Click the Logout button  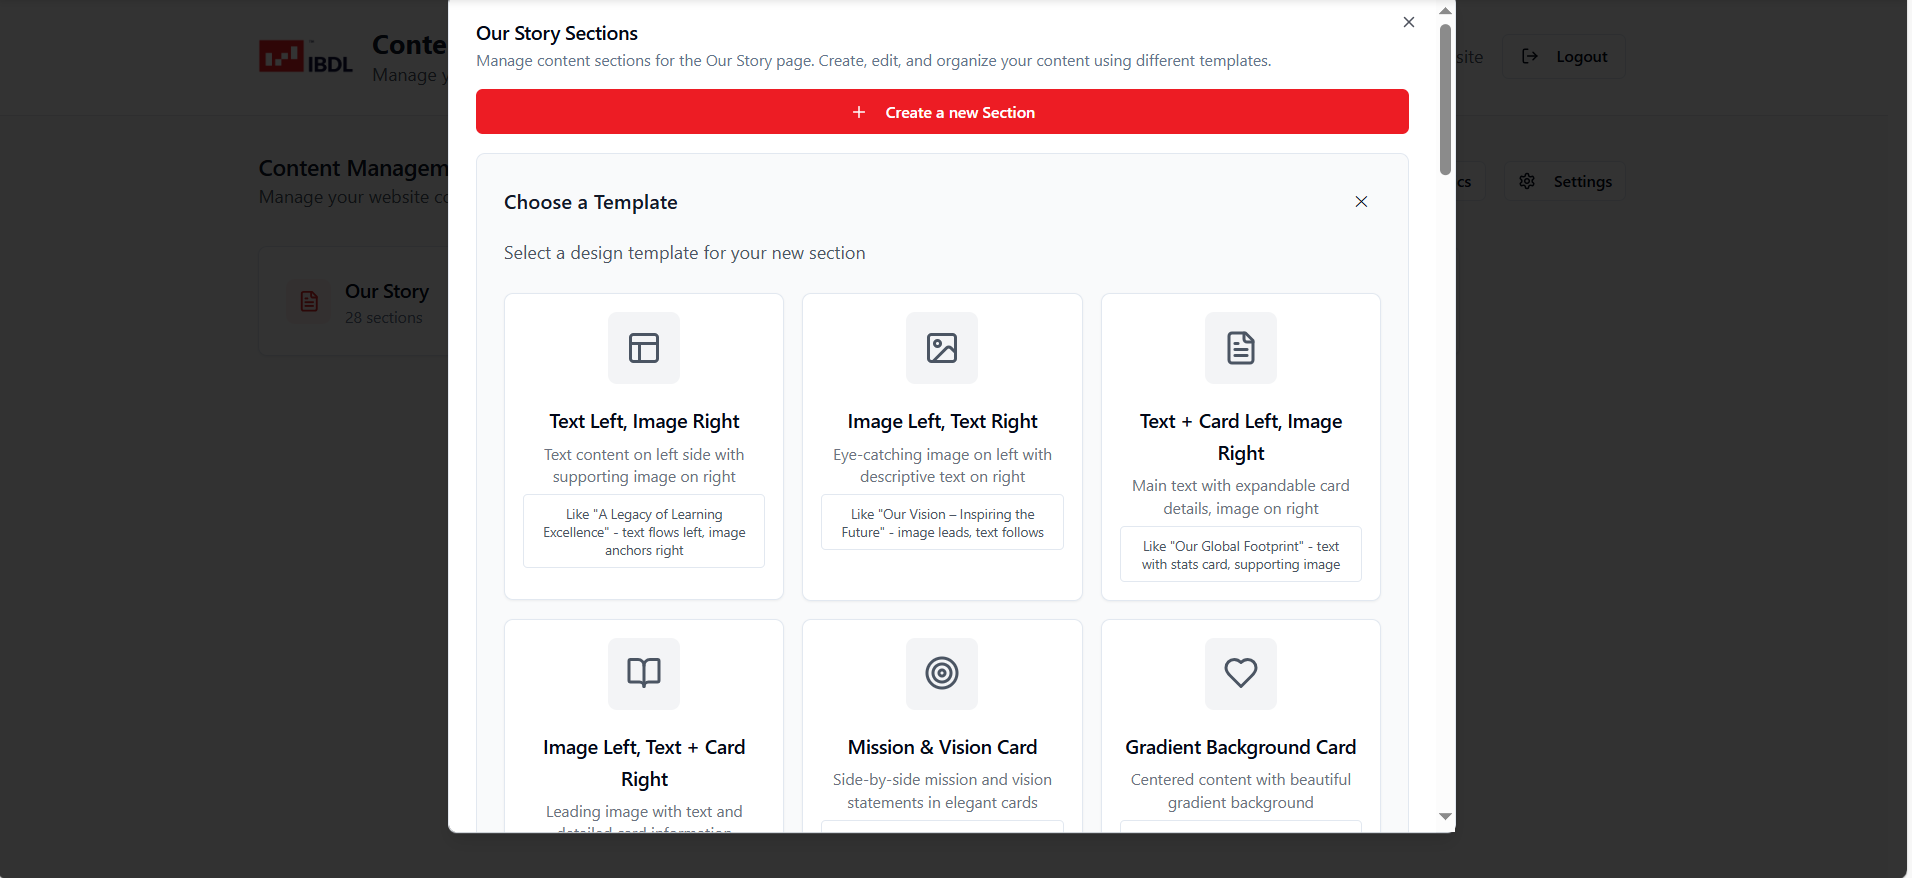point(1565,57)
